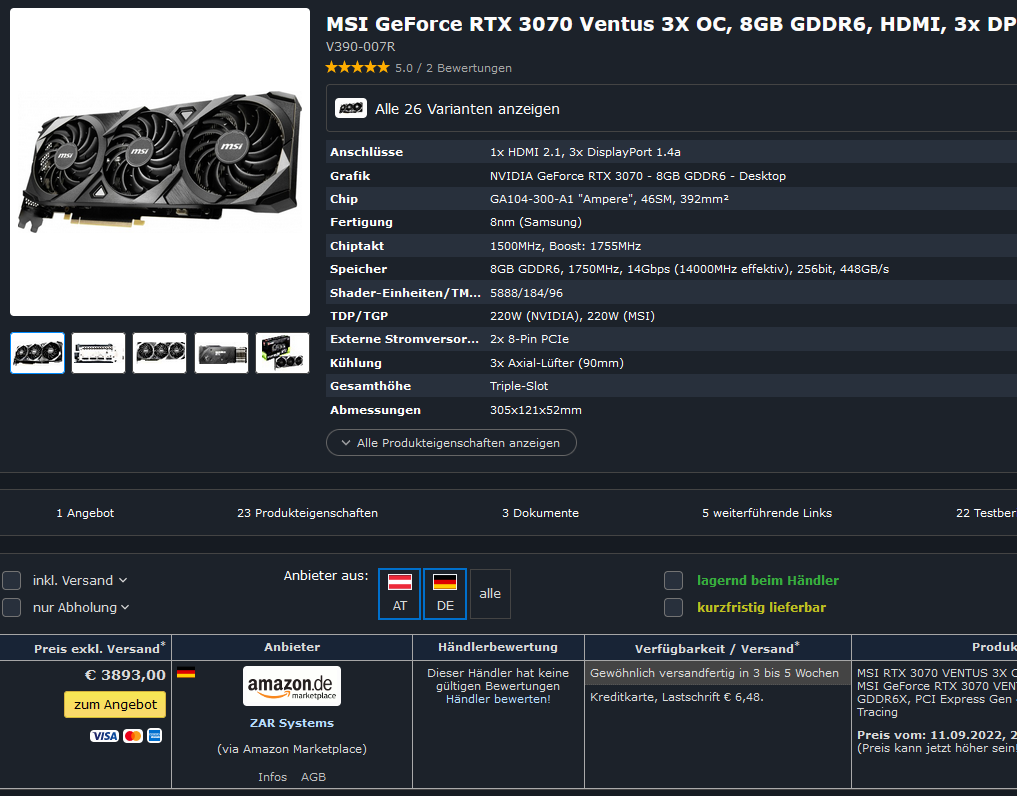1017x796 pixels.
Task: Enable the 'nur Abholung' checkbox
Action: coord(12,607)
